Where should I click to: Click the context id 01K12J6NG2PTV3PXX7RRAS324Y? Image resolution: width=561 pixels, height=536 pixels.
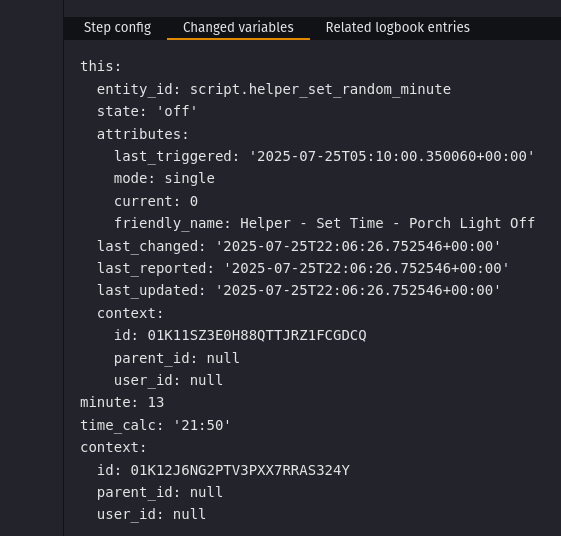pos(240,470)
